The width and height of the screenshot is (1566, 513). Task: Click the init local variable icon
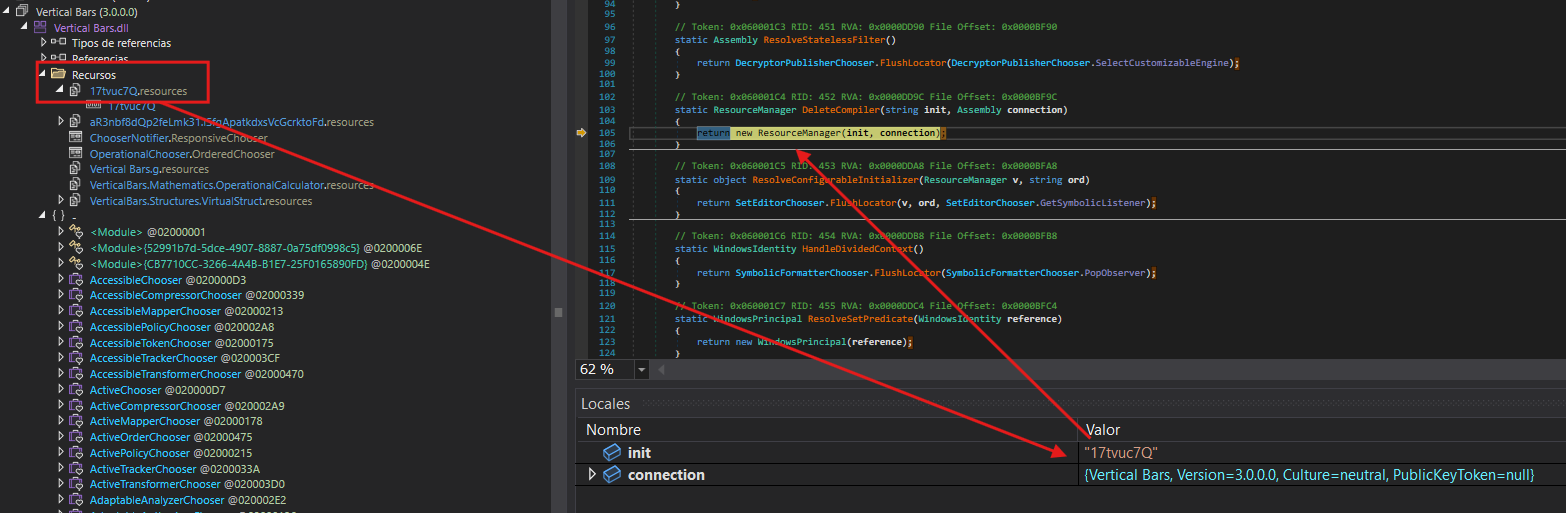pos(612,453)
